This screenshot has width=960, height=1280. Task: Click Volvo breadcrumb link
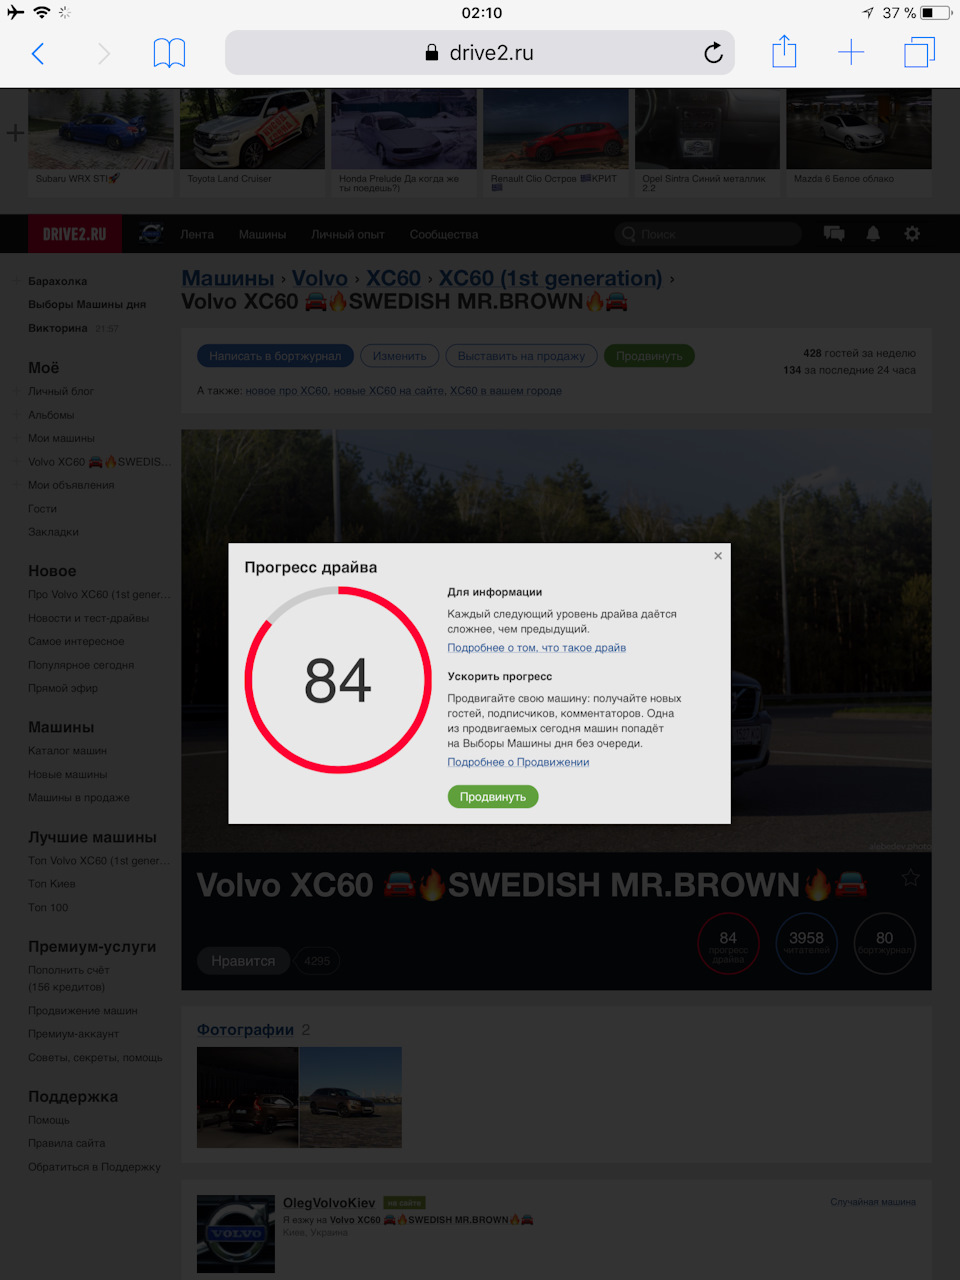tap(320, 278)
